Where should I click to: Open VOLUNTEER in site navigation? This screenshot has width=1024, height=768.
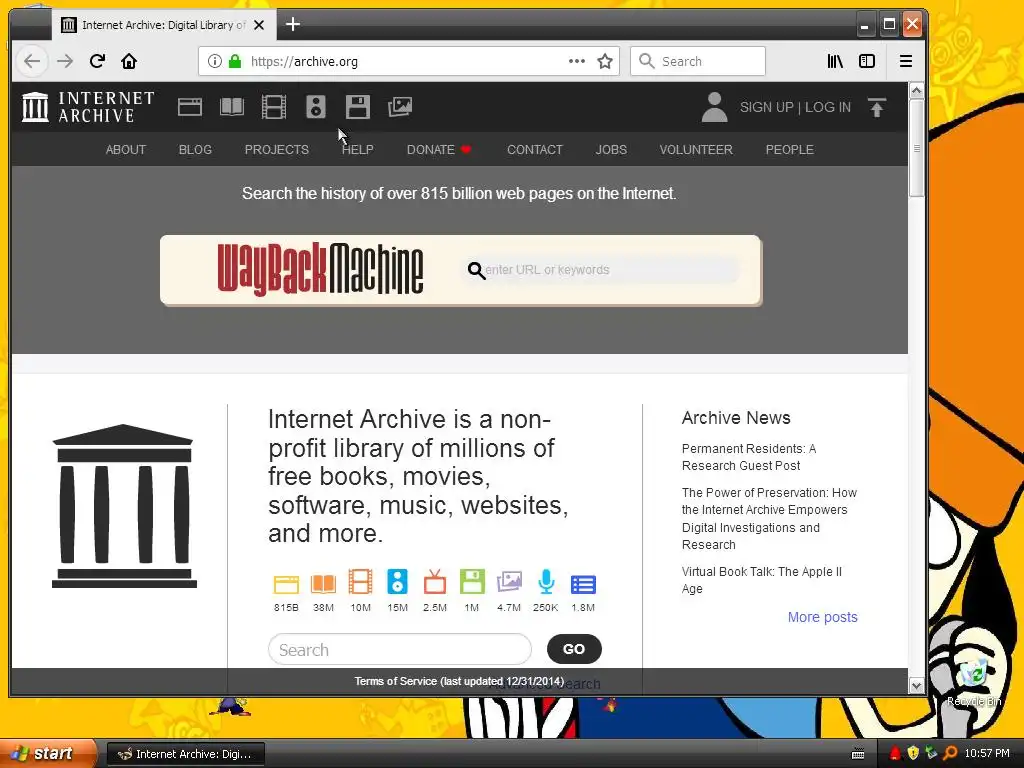click(696, 150)
